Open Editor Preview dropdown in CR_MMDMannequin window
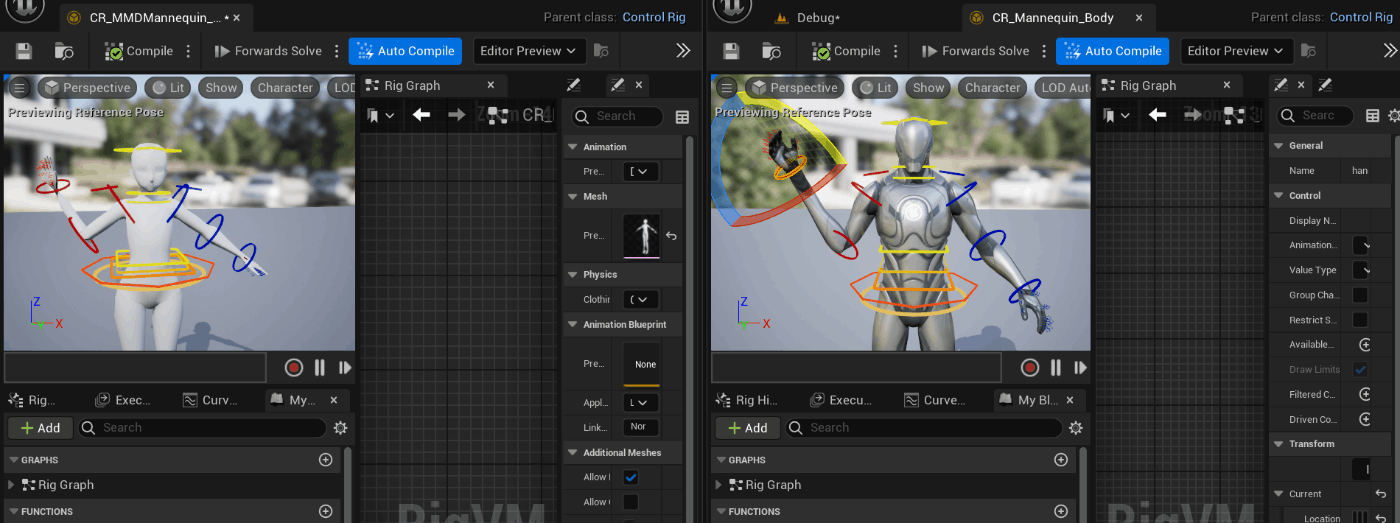 (x=529, y=51)
